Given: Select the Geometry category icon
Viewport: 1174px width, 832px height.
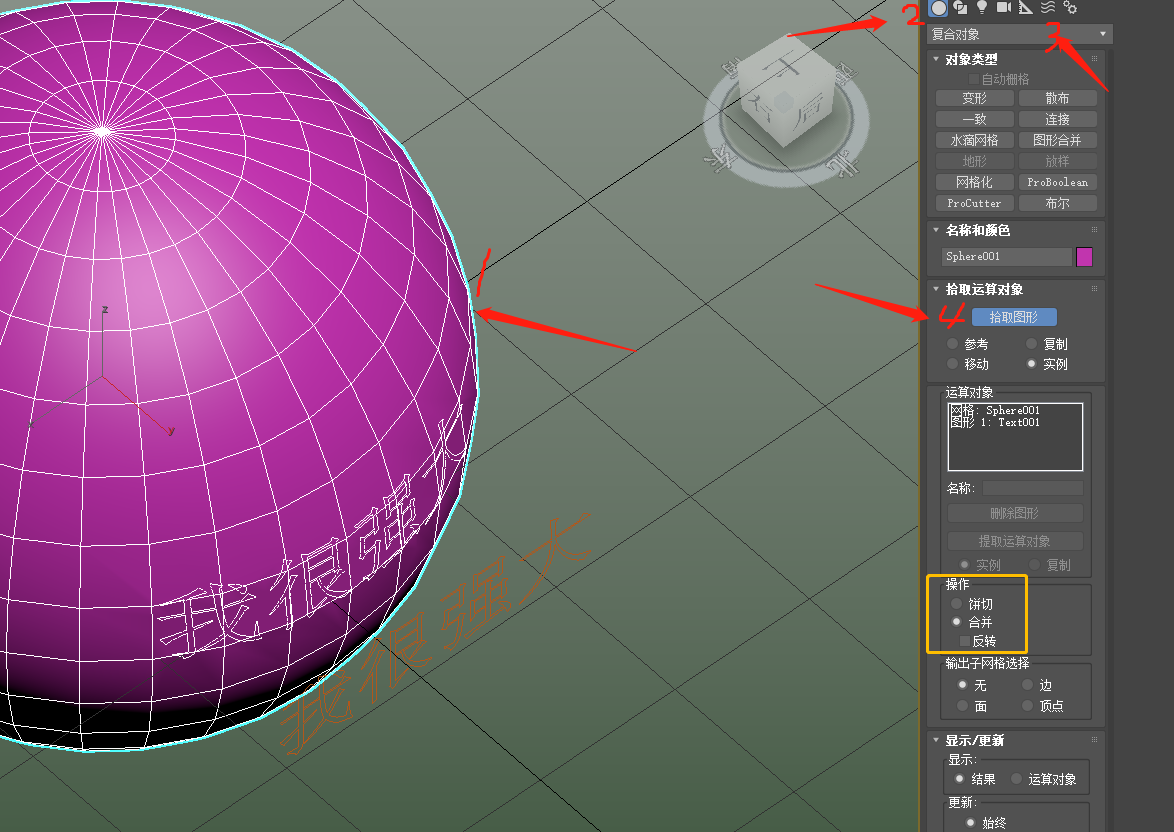Looking at the screenshot, I should (938, 8).
